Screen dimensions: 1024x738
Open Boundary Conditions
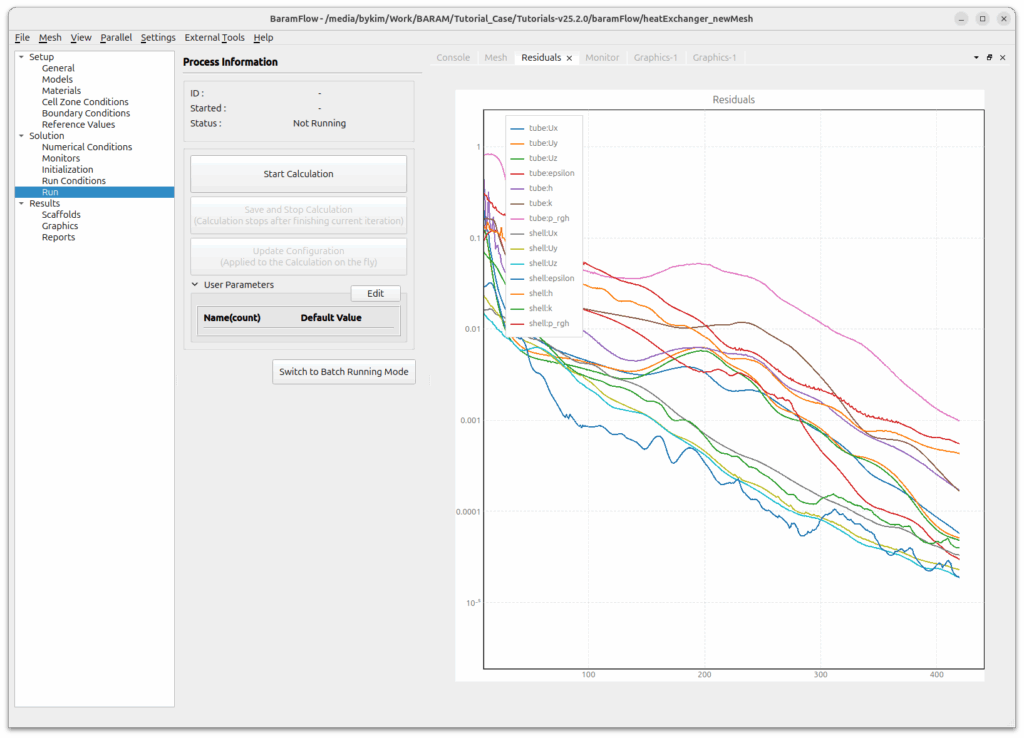86,113
